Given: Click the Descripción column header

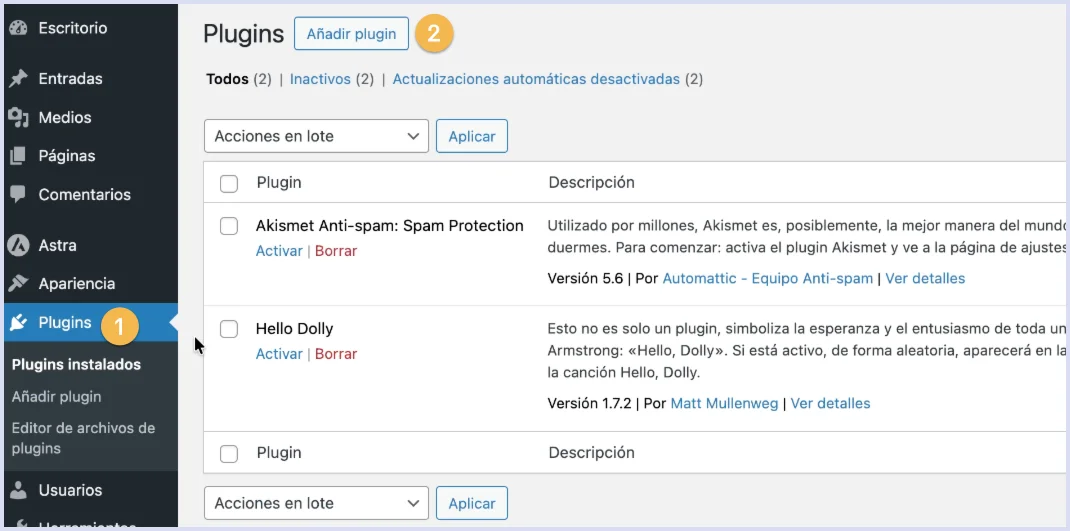Looking at the screenshot, I should click(x=591, y=183).
